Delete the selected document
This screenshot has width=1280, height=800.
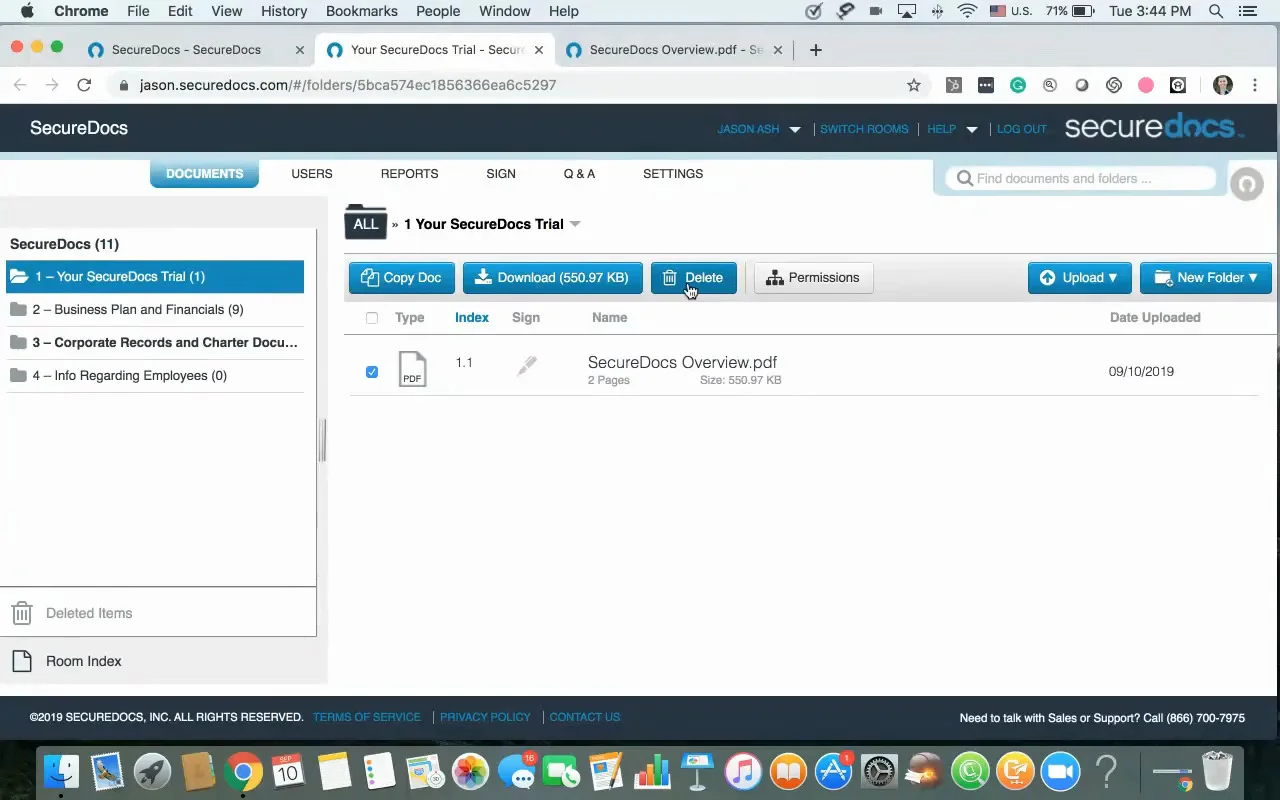tap(693, 278)
